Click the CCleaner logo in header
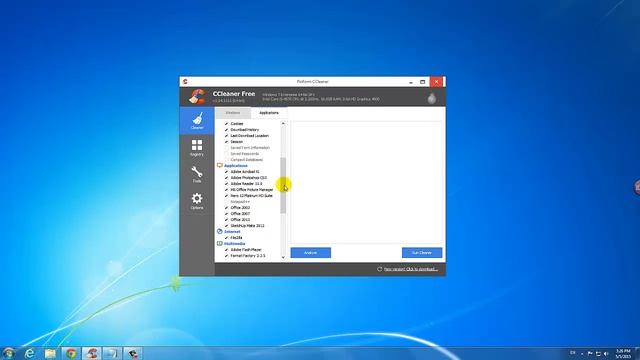 (197, 97)
